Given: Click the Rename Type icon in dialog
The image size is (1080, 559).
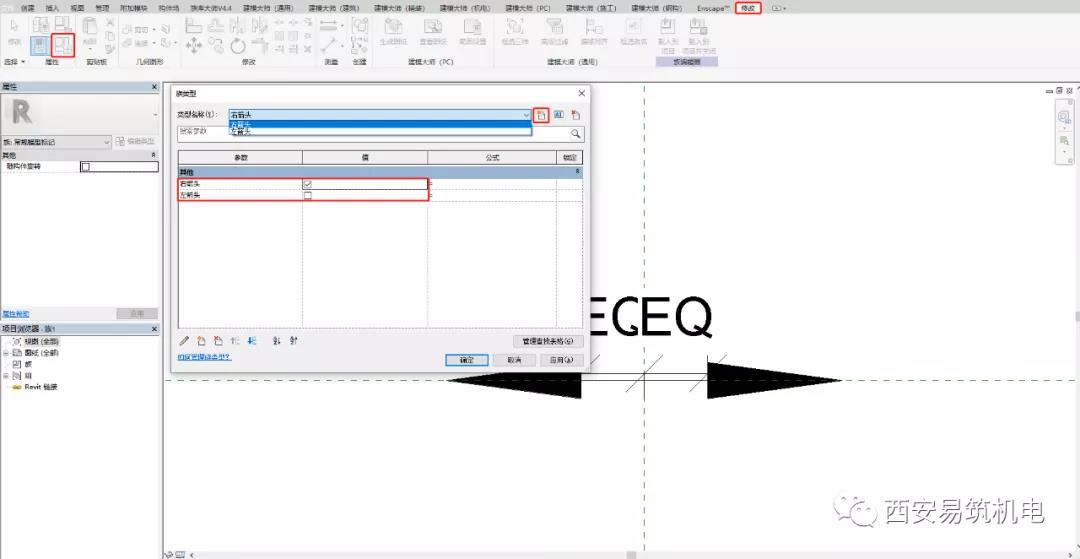Looking at the screenshot, I should tap(559, 115).
